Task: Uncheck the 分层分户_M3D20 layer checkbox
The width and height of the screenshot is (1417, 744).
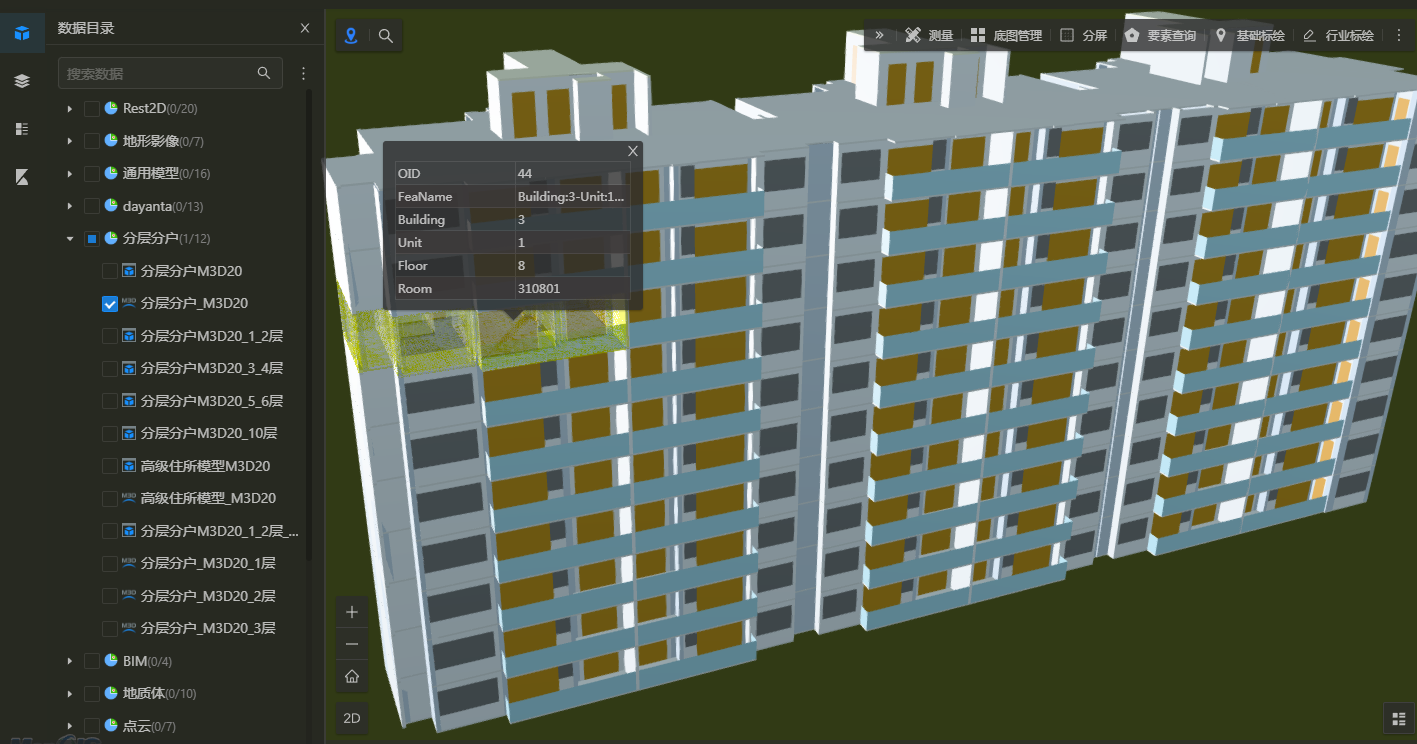Action: pyautogui.click(x=110, y=303)
